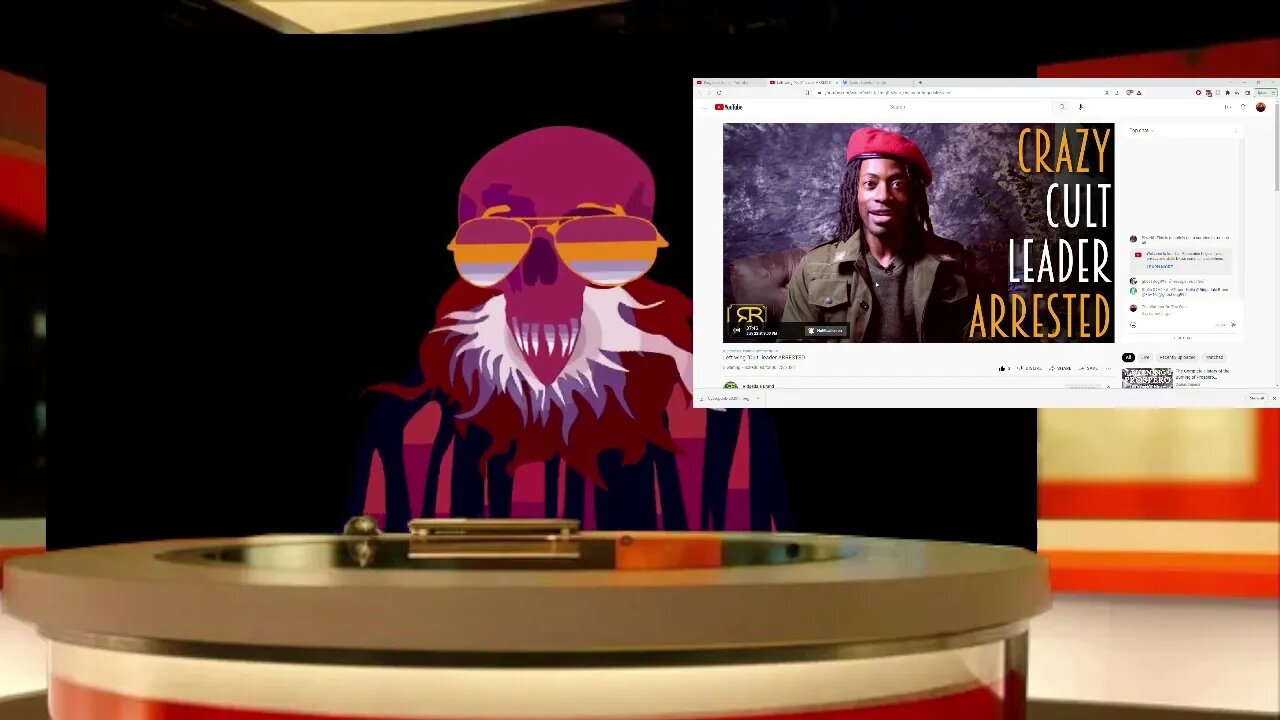The width and height of the screenshot is (1280, 720).
Task: Open 'The Complete History of the Burning of Prospero' title
Action: click(x=1203, y=374)
